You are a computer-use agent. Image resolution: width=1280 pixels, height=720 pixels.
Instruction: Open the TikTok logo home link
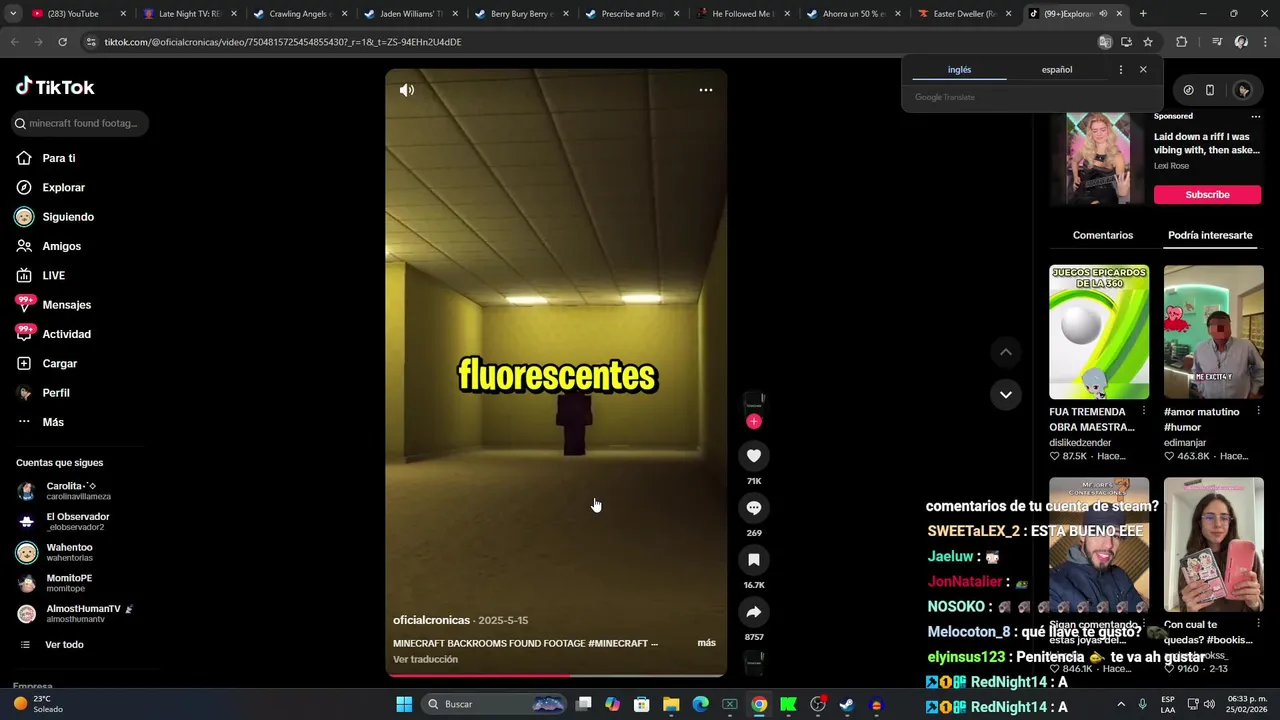tap(55, 87)
